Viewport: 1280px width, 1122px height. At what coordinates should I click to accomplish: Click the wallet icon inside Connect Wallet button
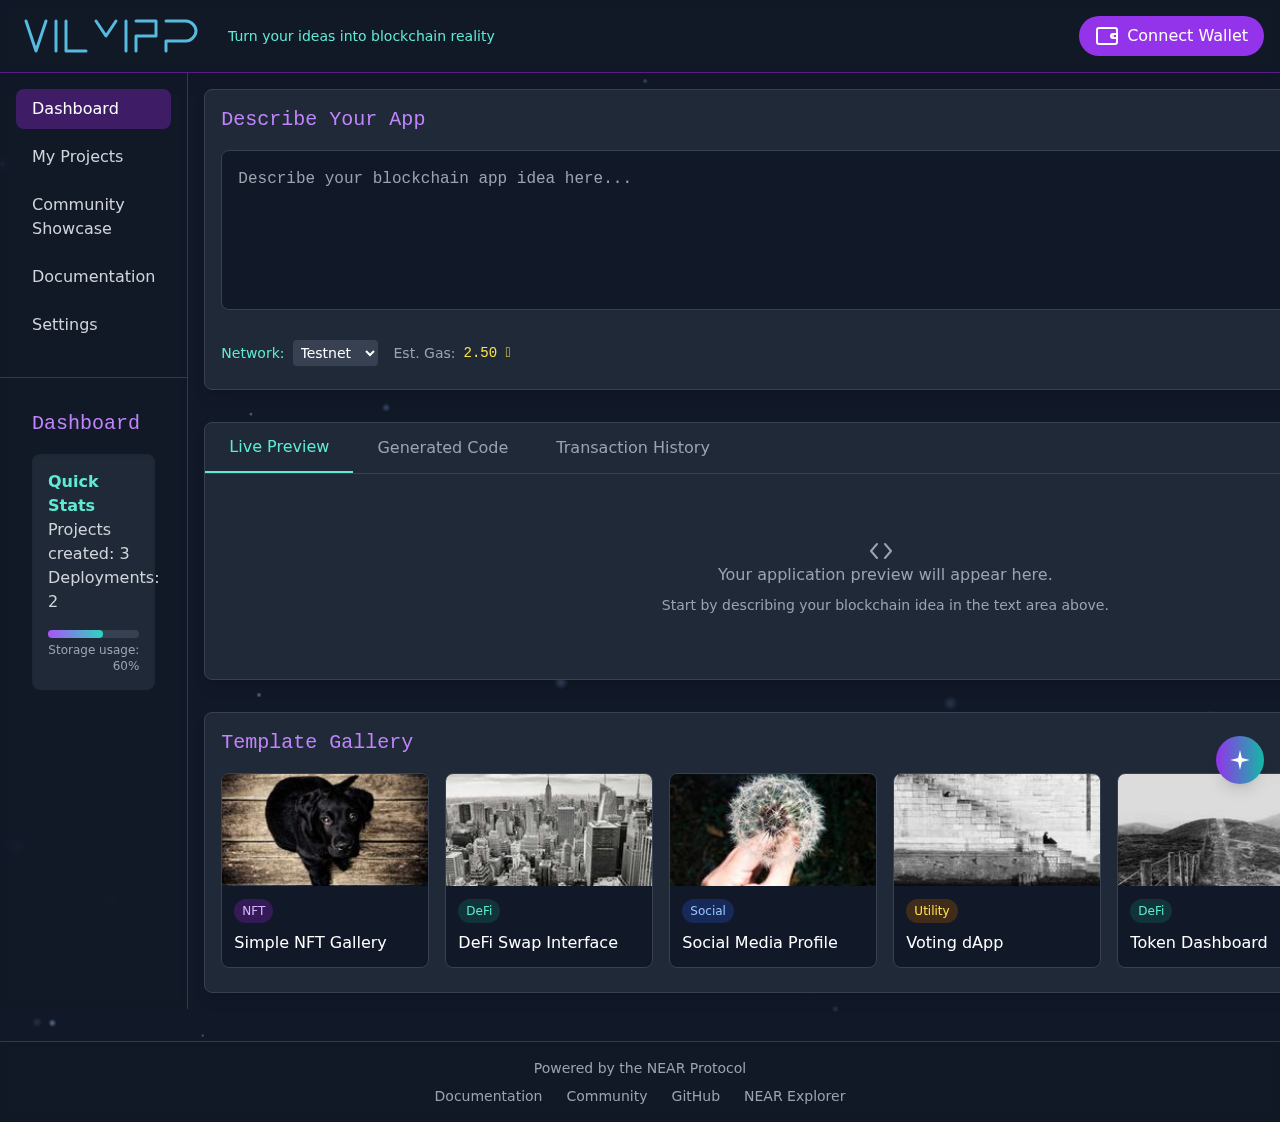1106,35
